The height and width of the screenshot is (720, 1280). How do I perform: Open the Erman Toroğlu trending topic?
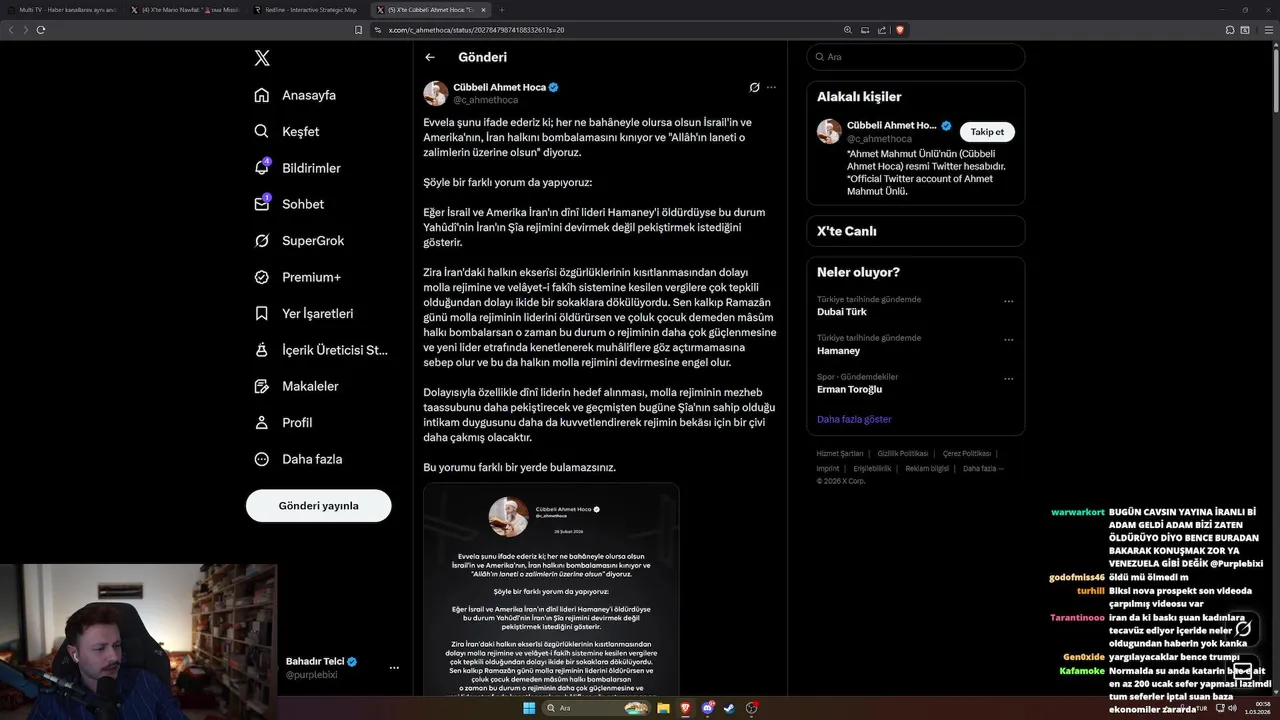click(849, 389)
